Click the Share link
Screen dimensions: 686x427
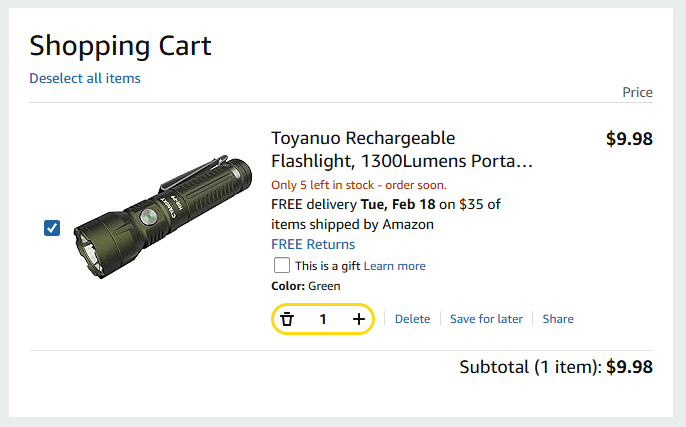pyautogui.click(x=558, y=319)
